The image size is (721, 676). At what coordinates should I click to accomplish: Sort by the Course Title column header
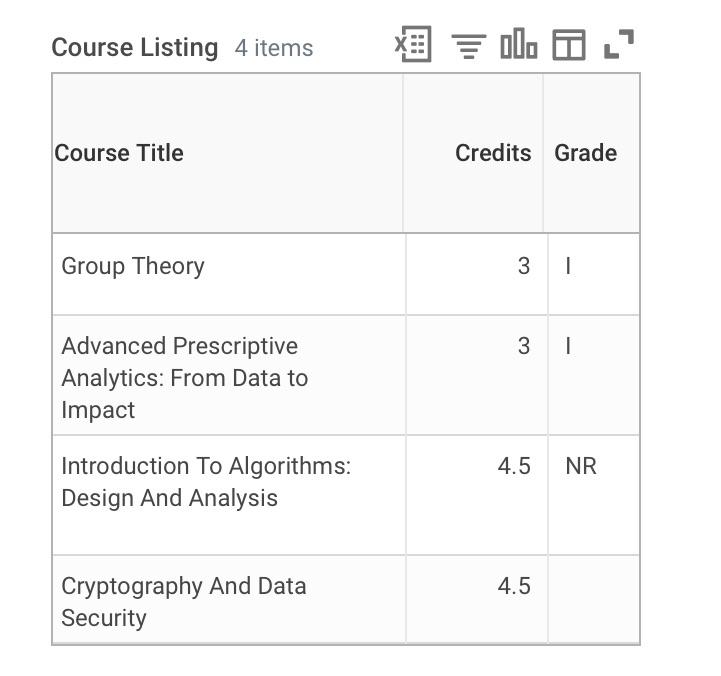coord(119,153)
